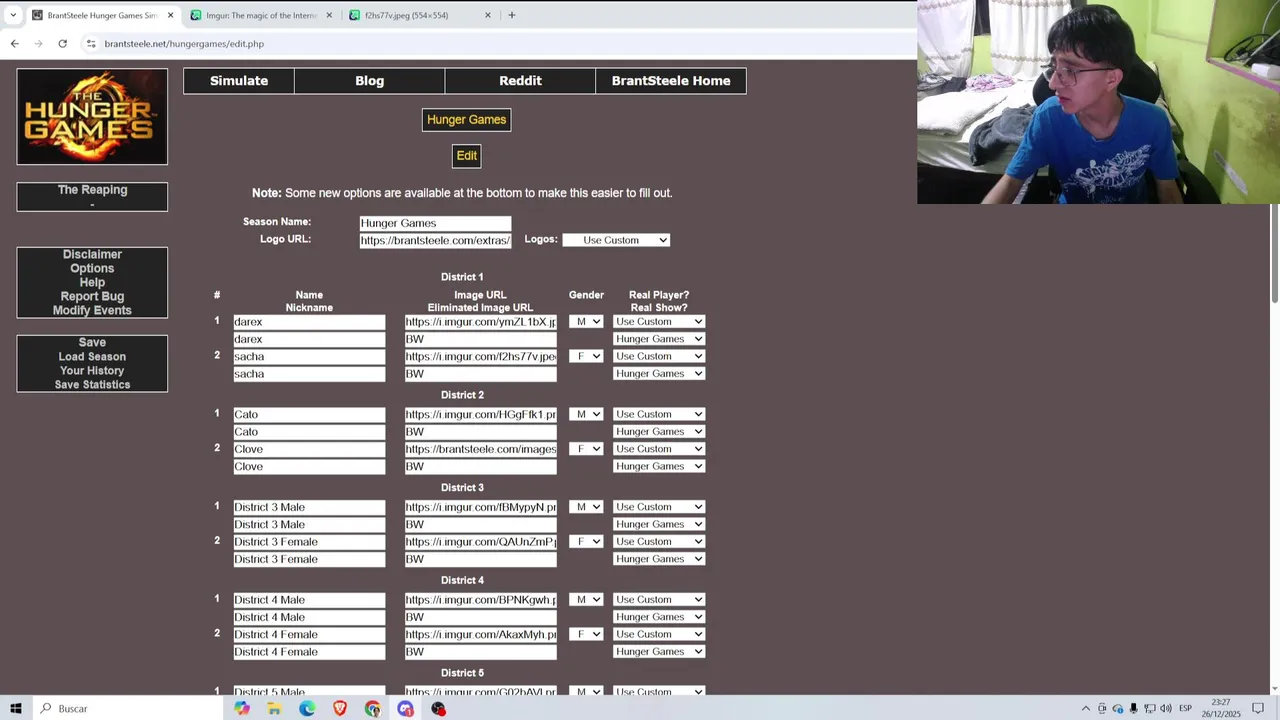The height and width of the screenshot is (720, 1280).
Task: Click the Season Name input field
Action: pyautogui.click(x=435, y=223)
